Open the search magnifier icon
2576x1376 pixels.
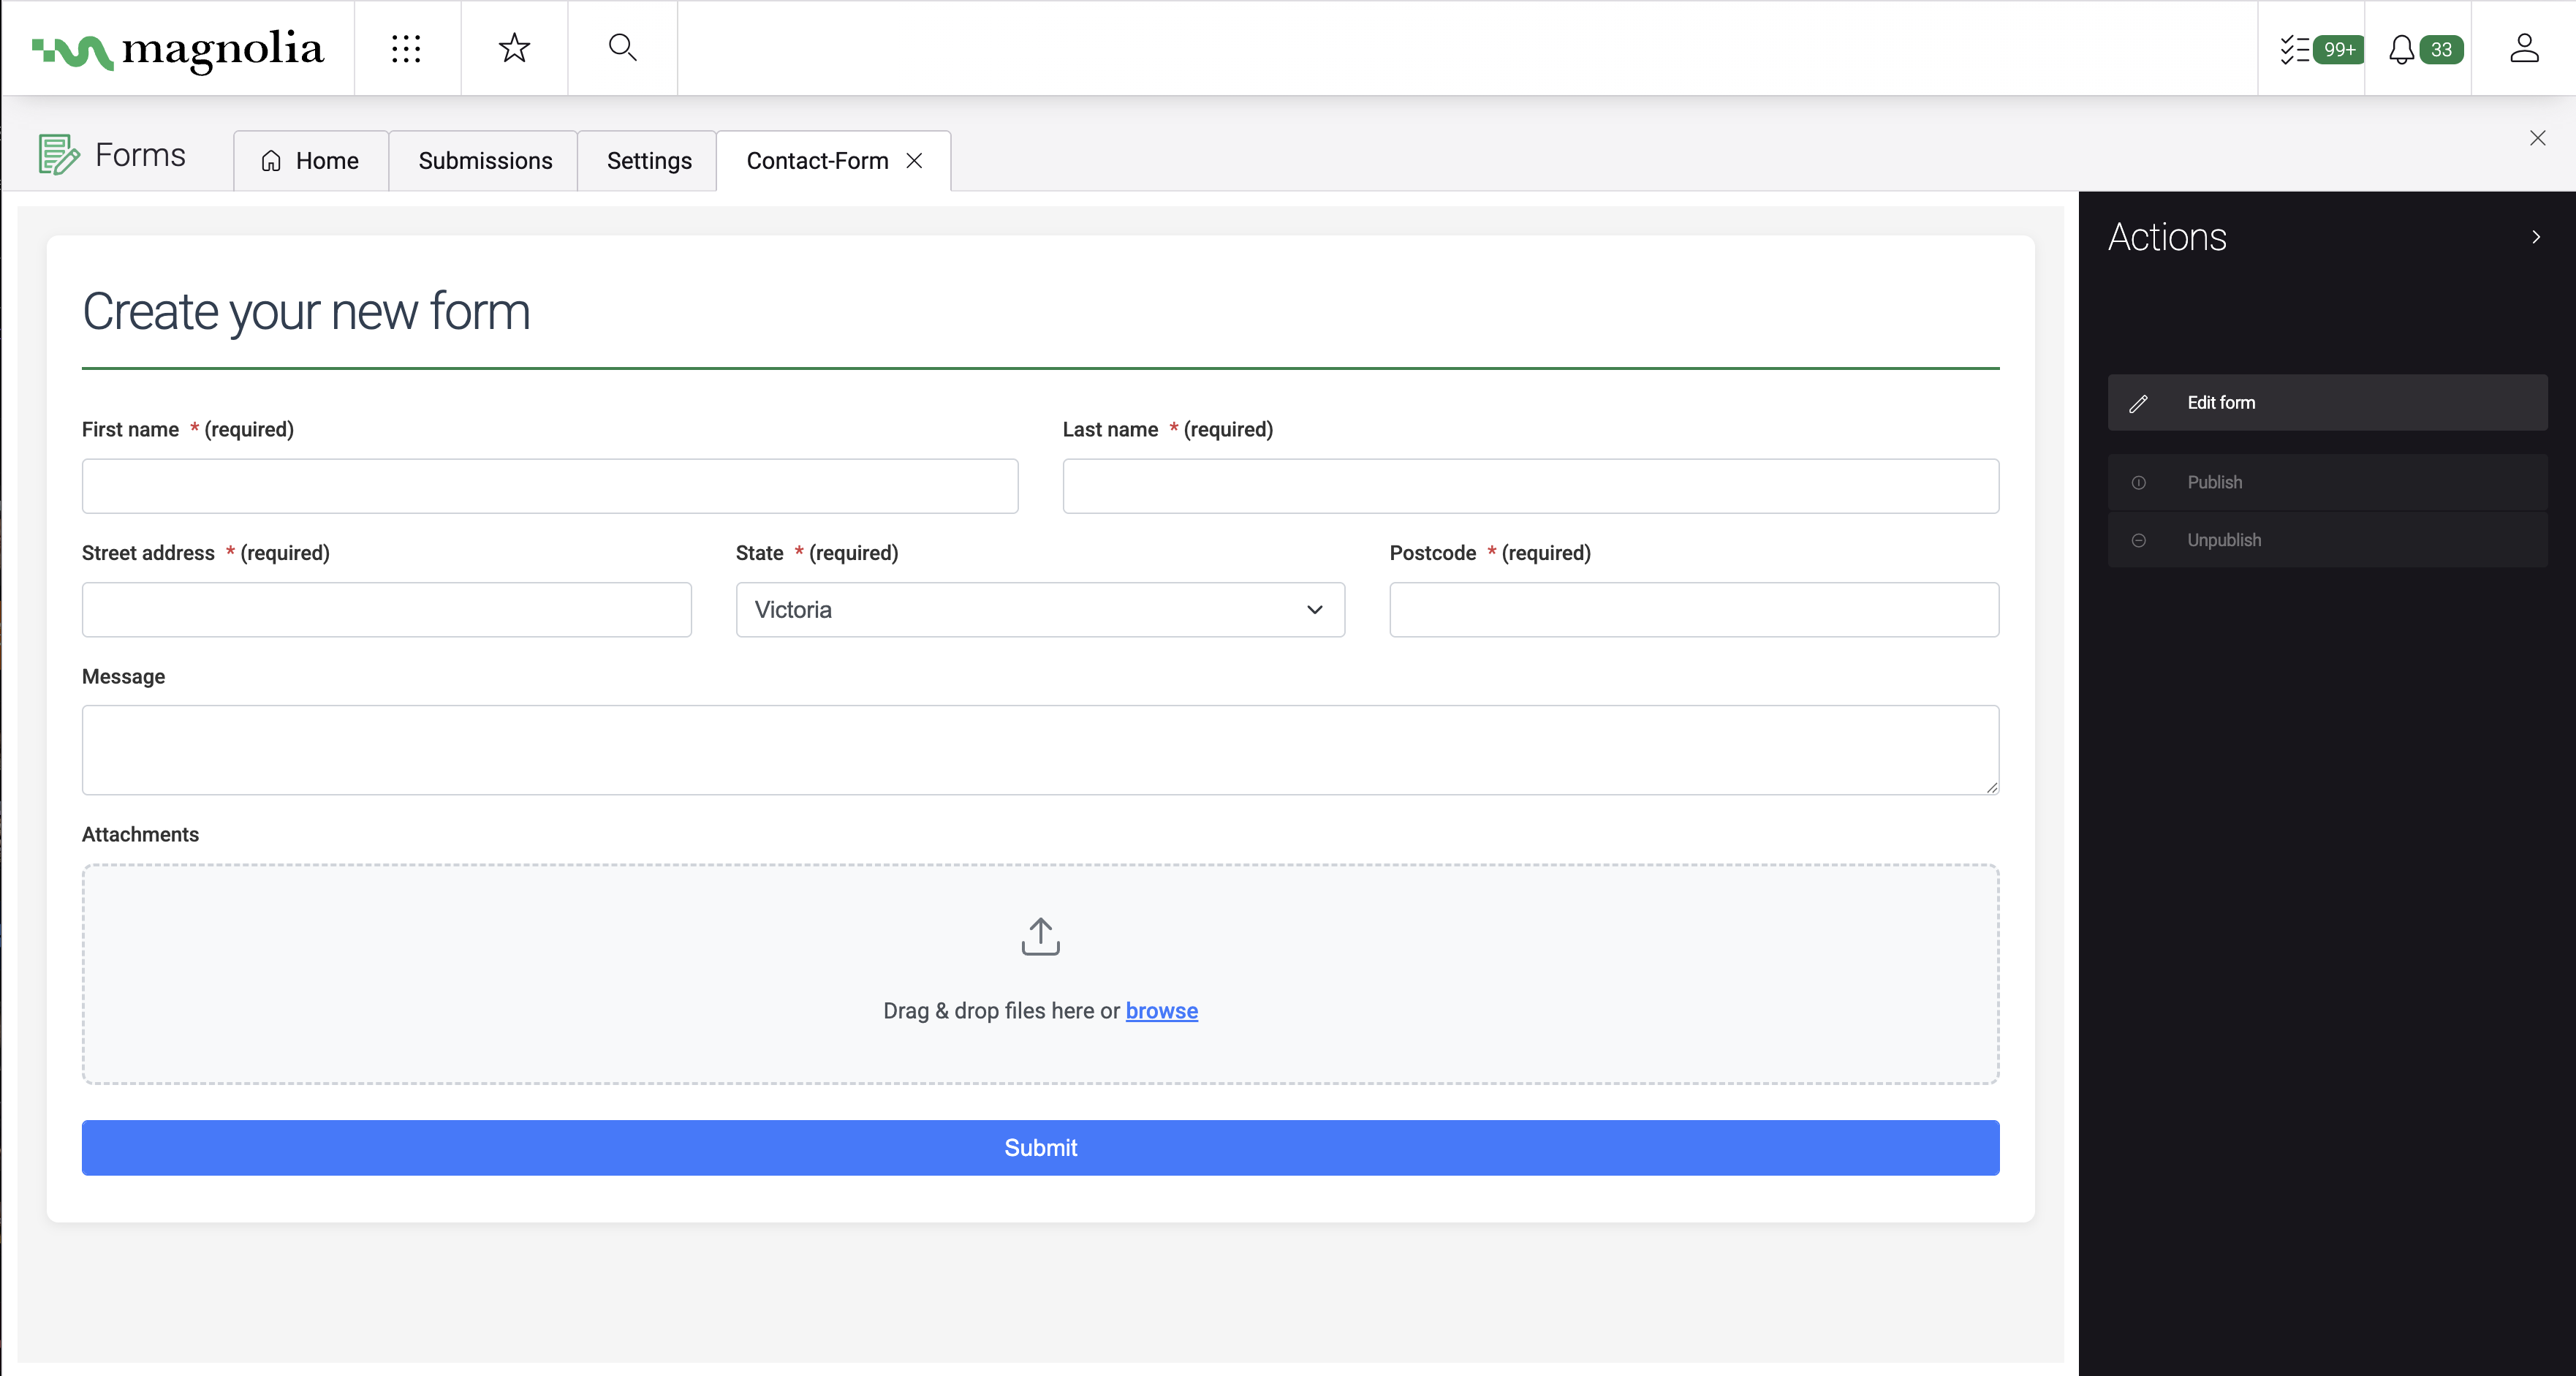(622, 48)
